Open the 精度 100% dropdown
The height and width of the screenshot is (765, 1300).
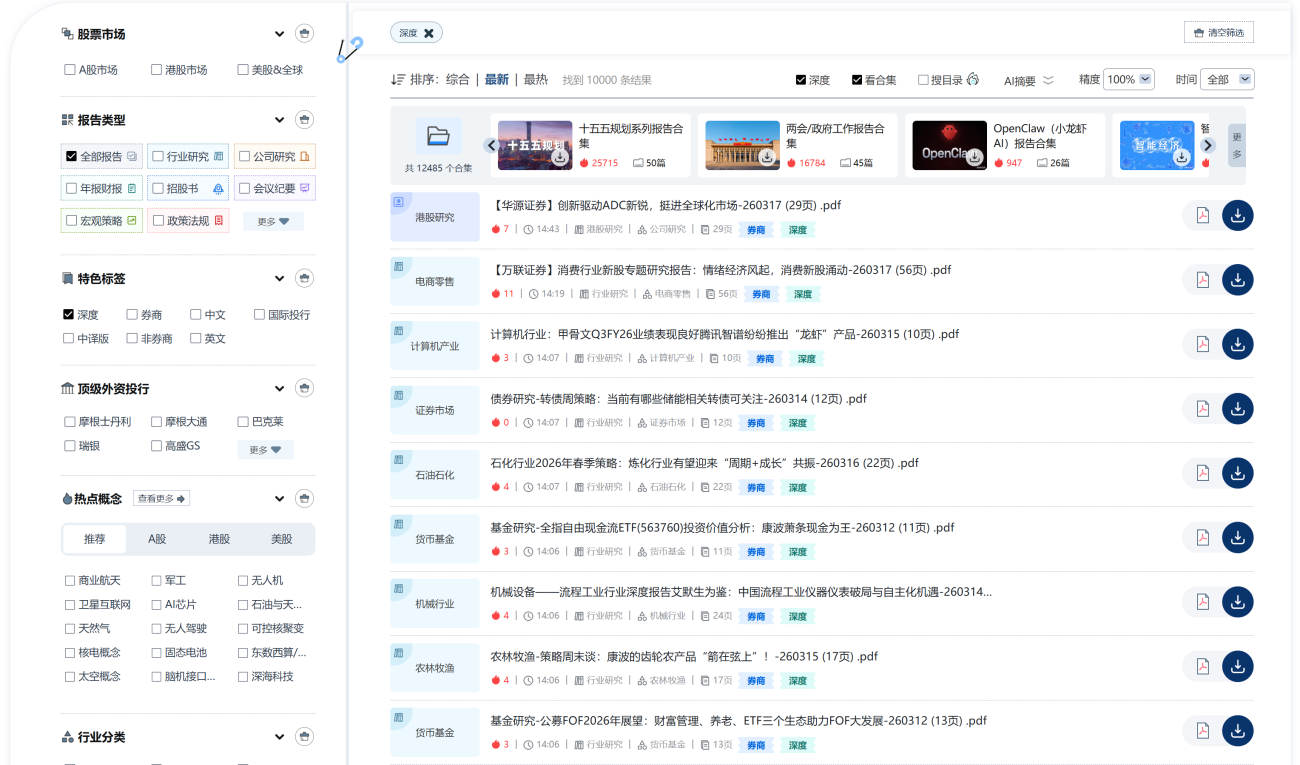pyautogui.click(x=1128, y=80)
